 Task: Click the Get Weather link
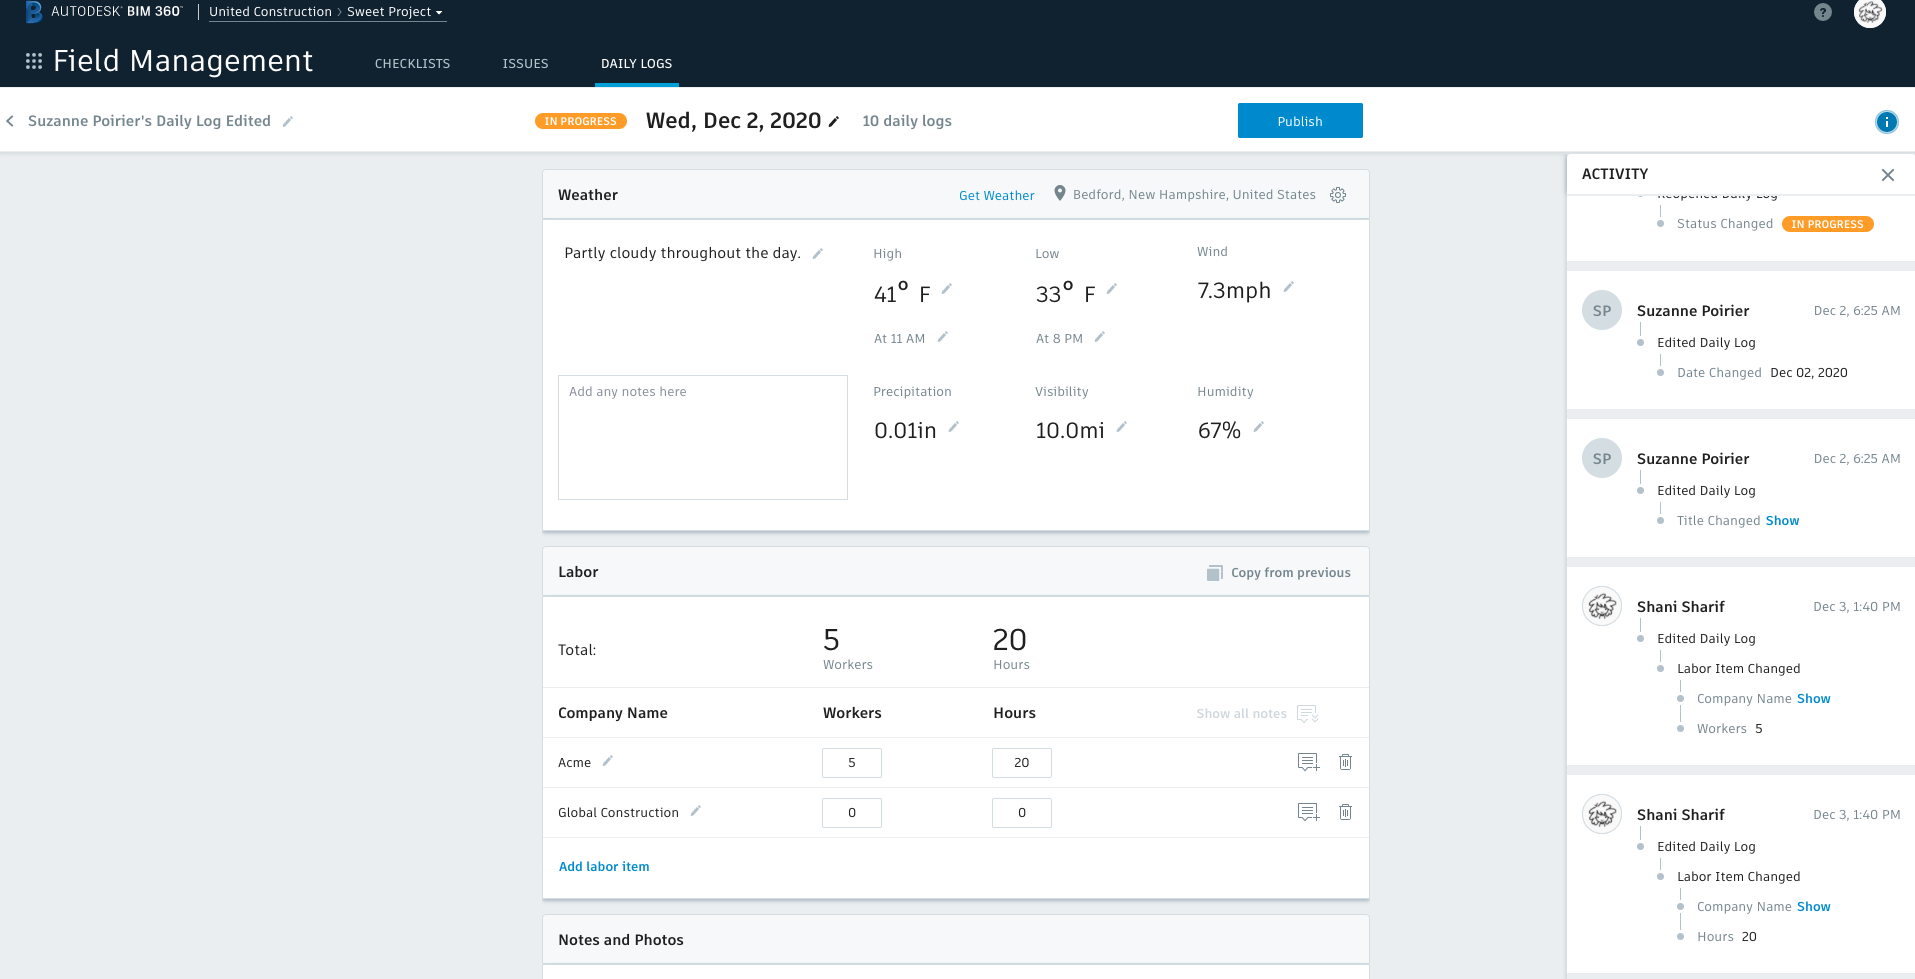(x=996, y=196)
